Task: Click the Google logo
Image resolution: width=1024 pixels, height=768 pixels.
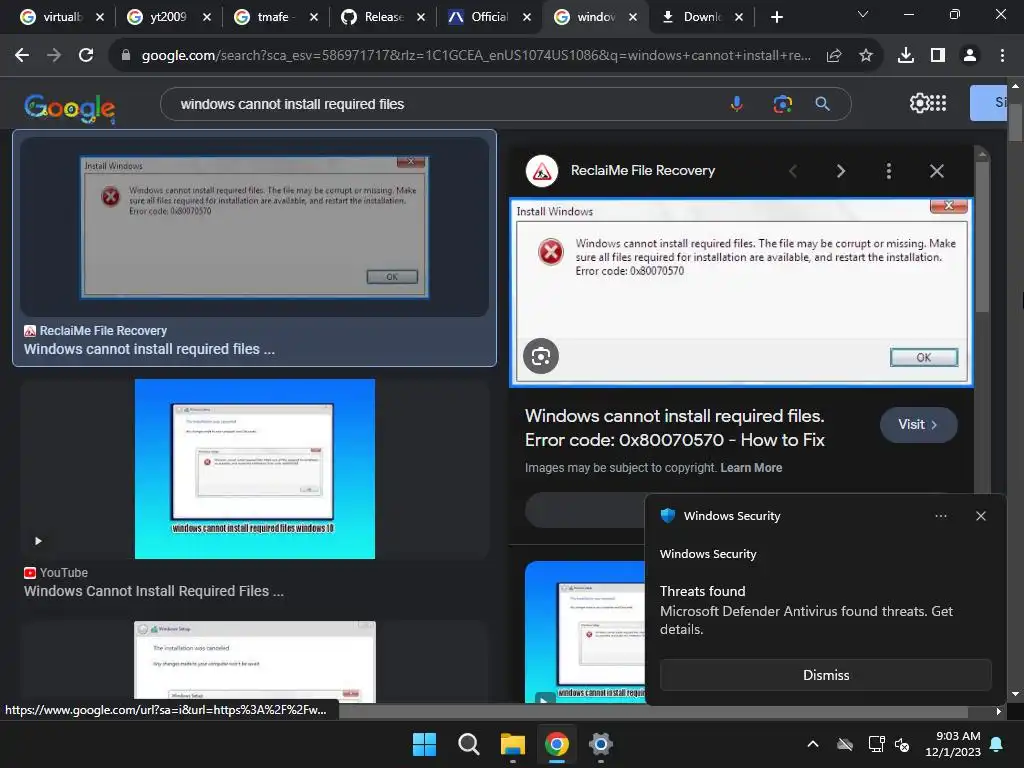Action: point(70,106)
